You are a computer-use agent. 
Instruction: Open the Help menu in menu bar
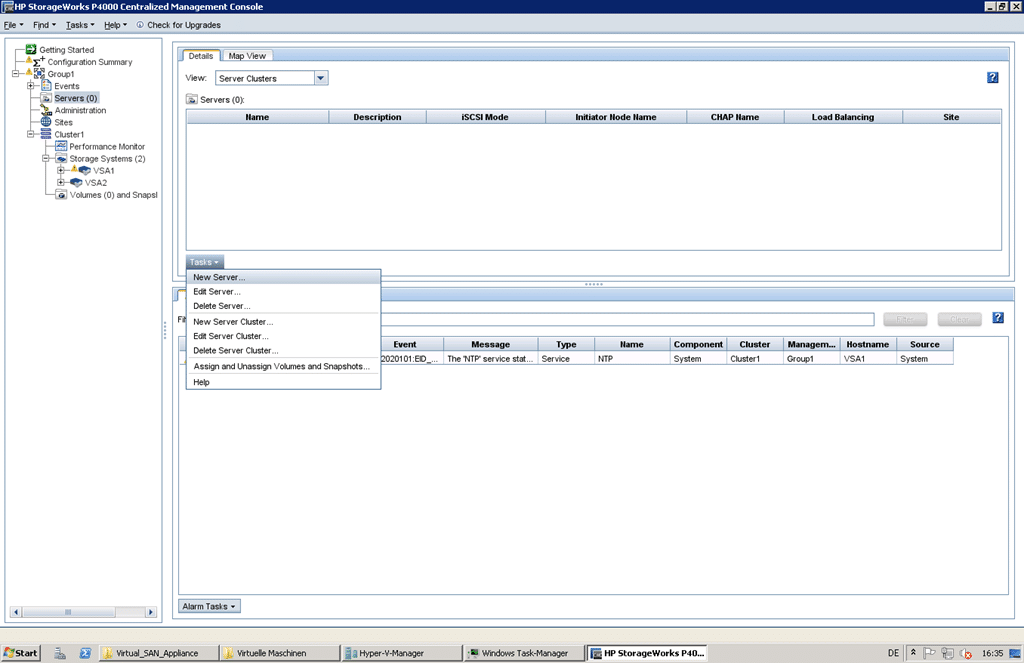(116, 25)
